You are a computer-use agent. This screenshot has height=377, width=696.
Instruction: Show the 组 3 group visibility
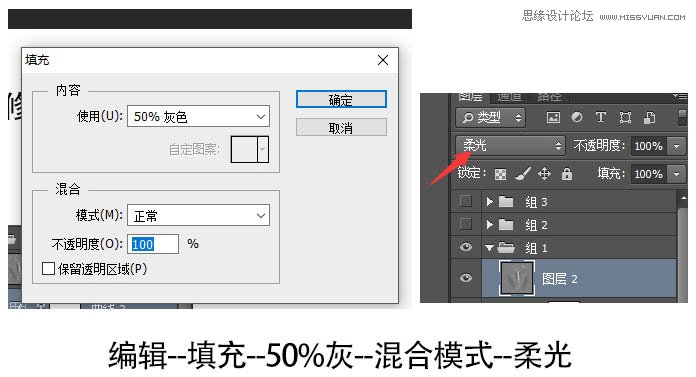click(466, 201)
